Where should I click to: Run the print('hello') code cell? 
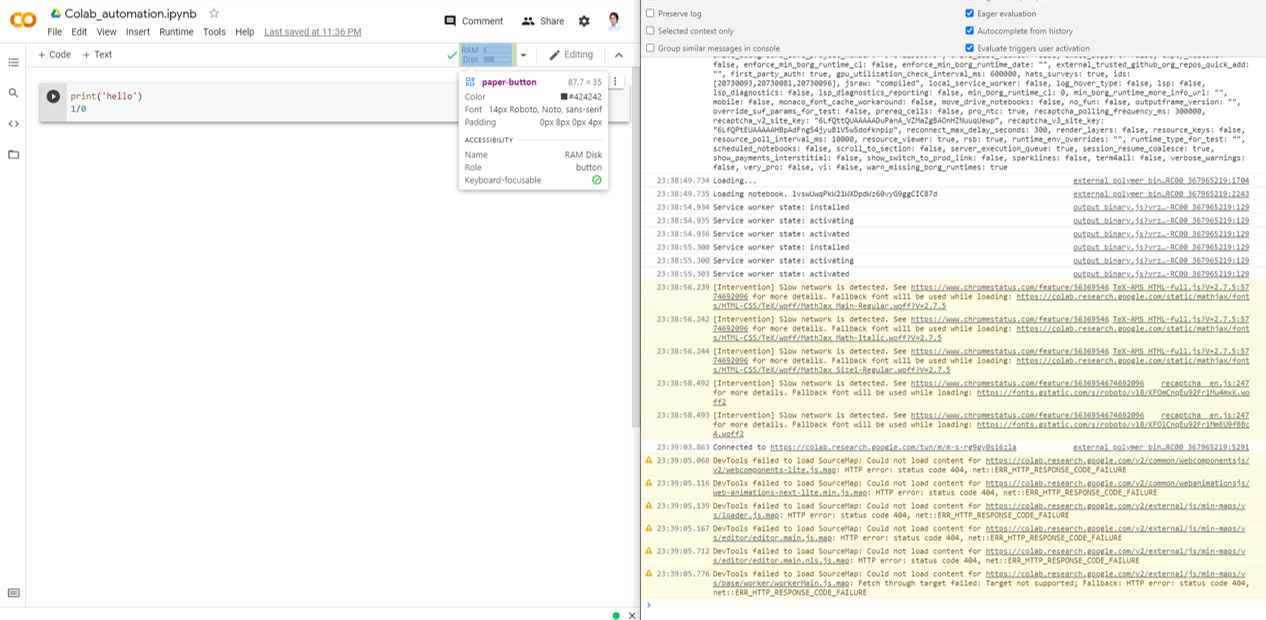coord(53,97)
